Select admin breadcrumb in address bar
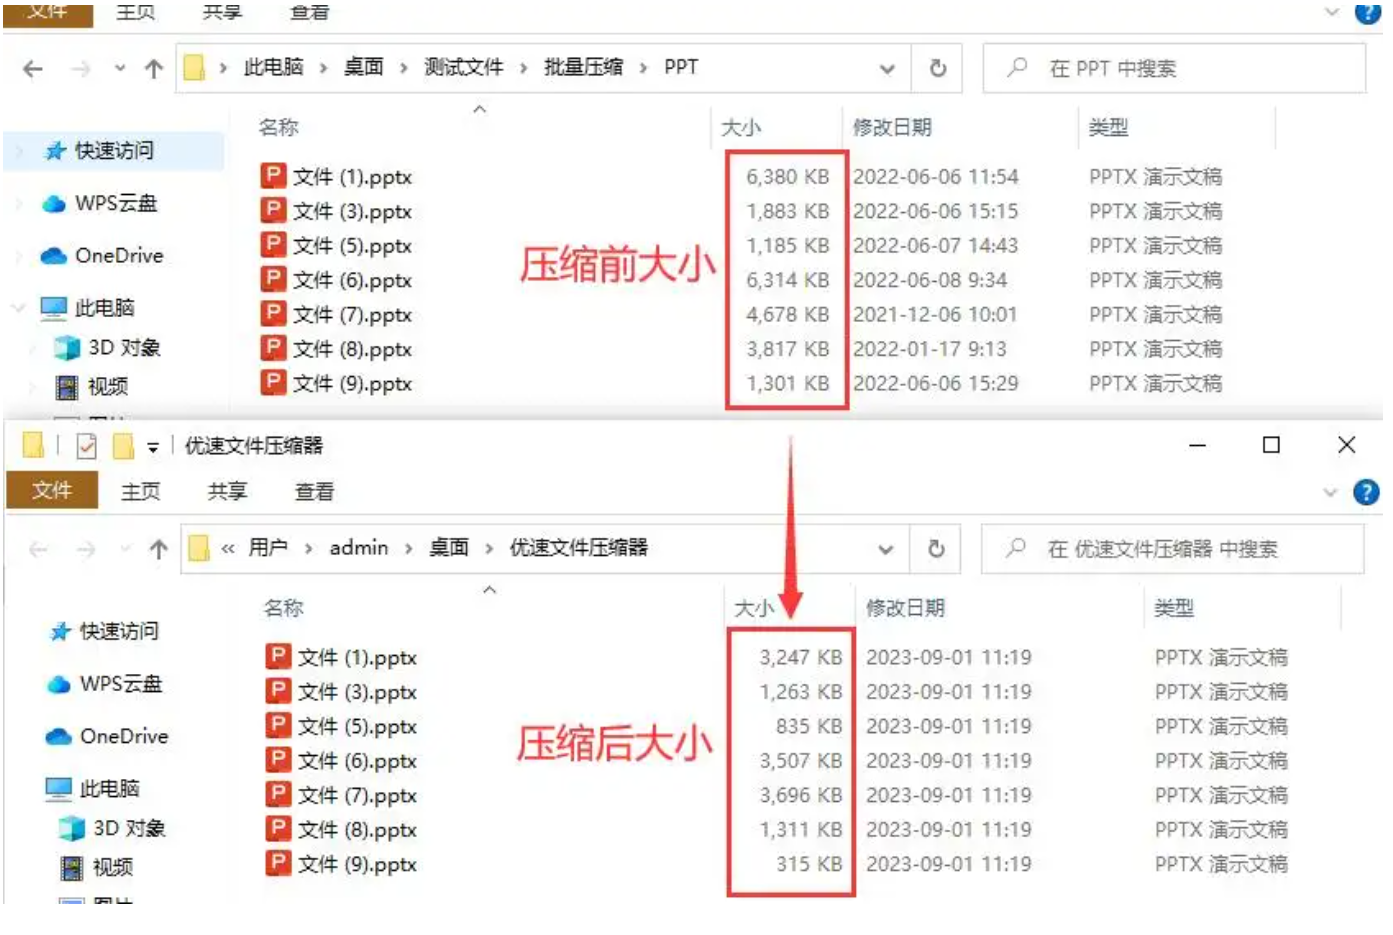Viewport: 1393px width, 935px height. pyautogui.click(x=359, y=547)
